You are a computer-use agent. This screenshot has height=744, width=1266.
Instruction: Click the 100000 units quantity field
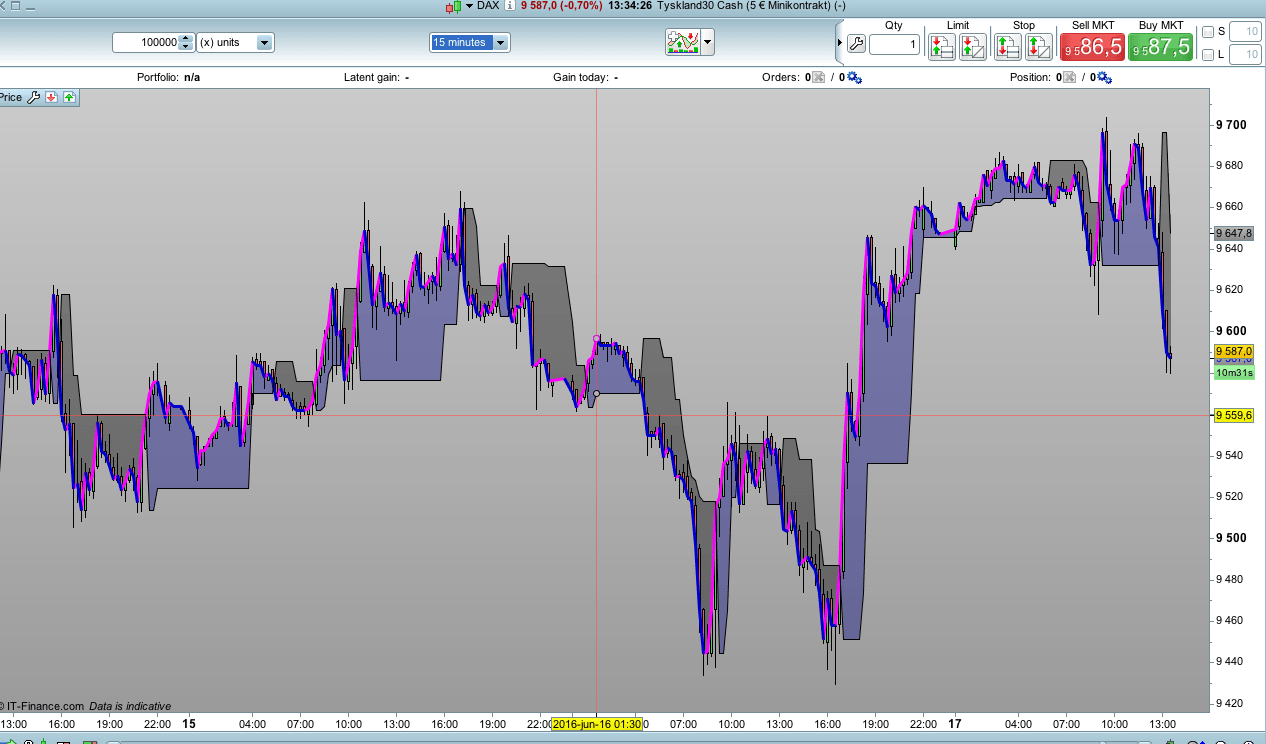coord(145,42)
